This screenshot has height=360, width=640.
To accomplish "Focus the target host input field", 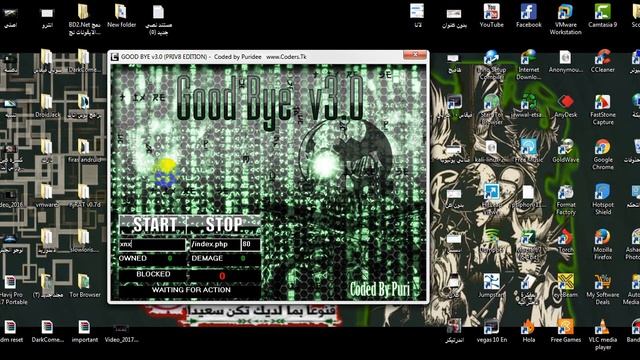I will [152, 244].
